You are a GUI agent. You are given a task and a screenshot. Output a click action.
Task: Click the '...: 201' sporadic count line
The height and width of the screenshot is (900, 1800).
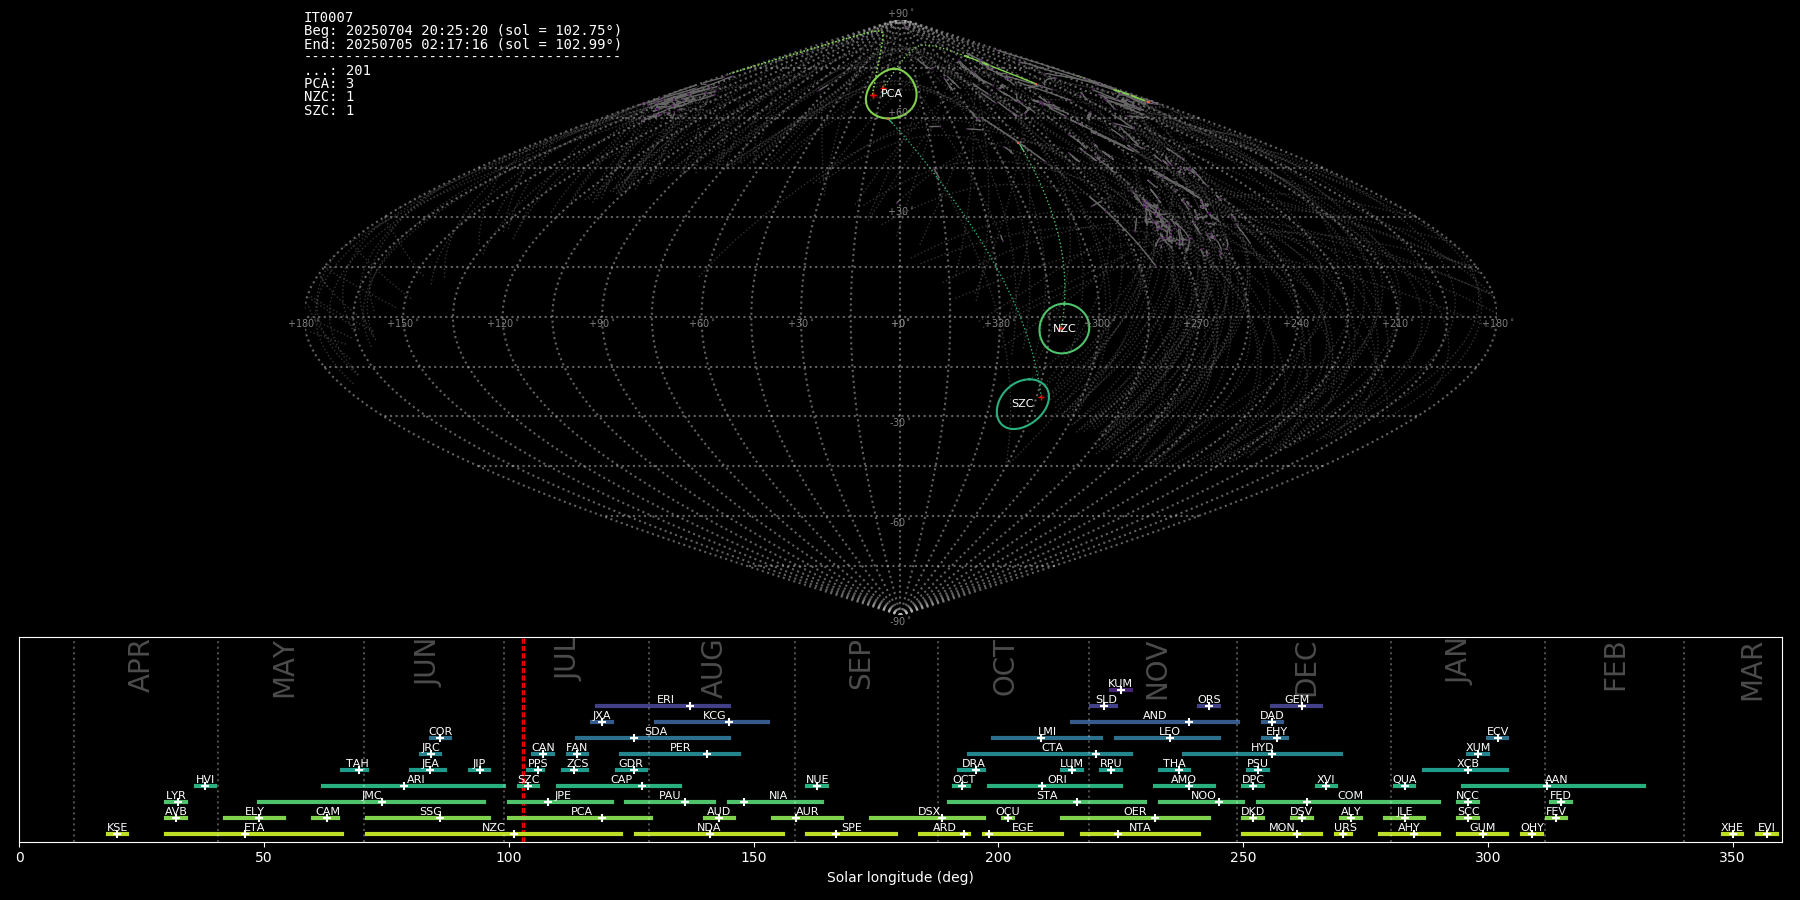click(x=337, y=70)
